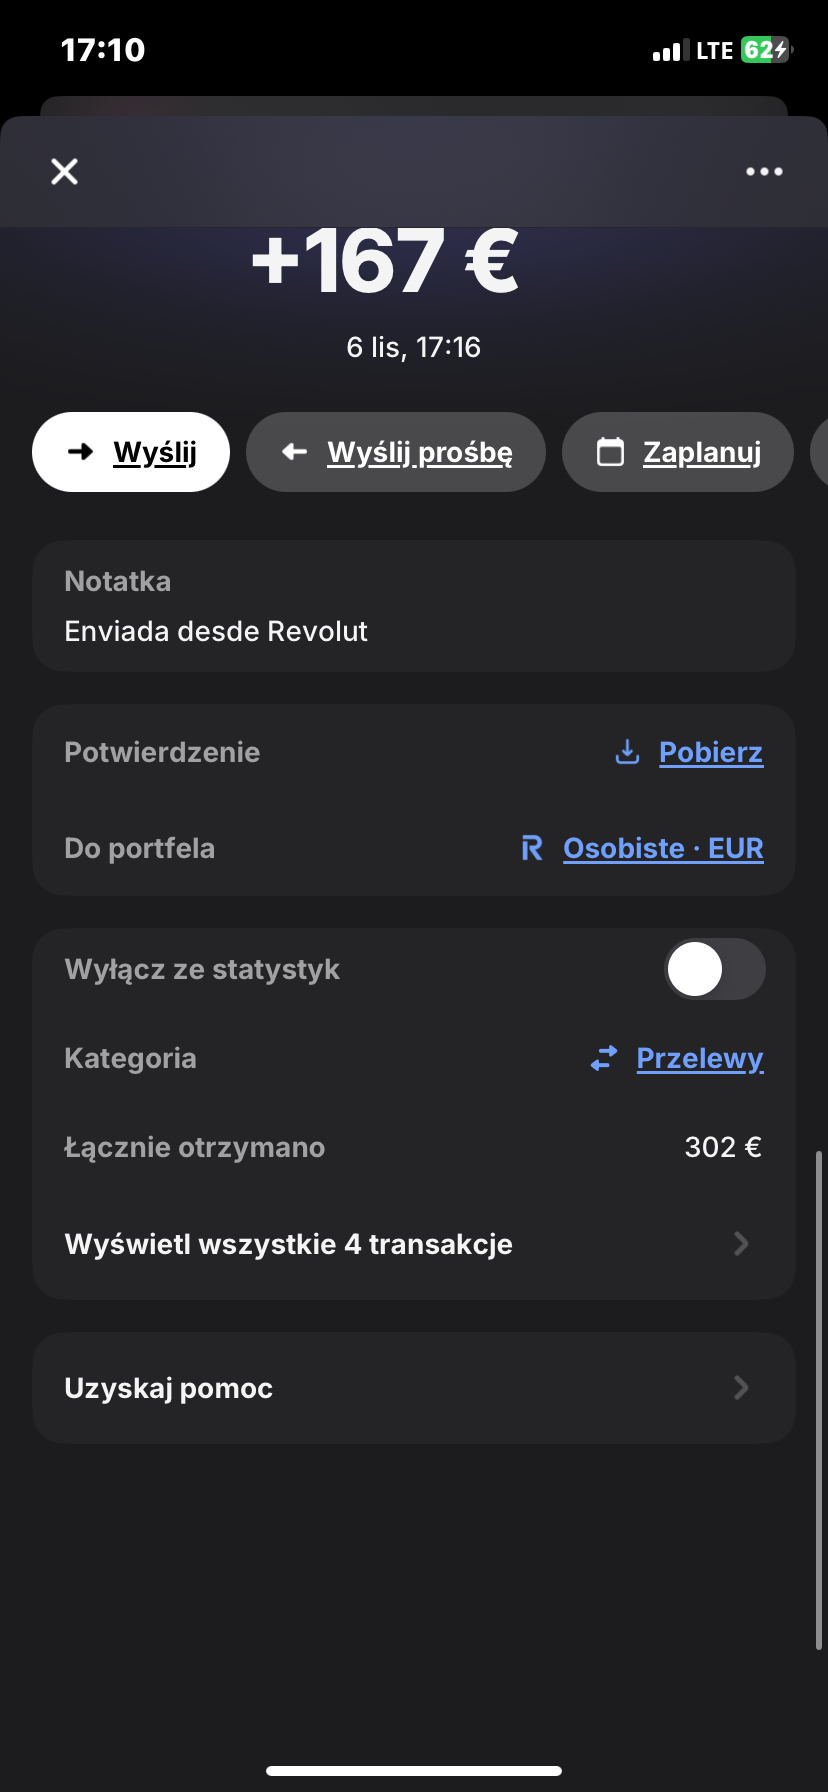The width and height of the screenshot is (828, 1792).
Task: Tap the transfer arrows category icon
Action: 604,1058
